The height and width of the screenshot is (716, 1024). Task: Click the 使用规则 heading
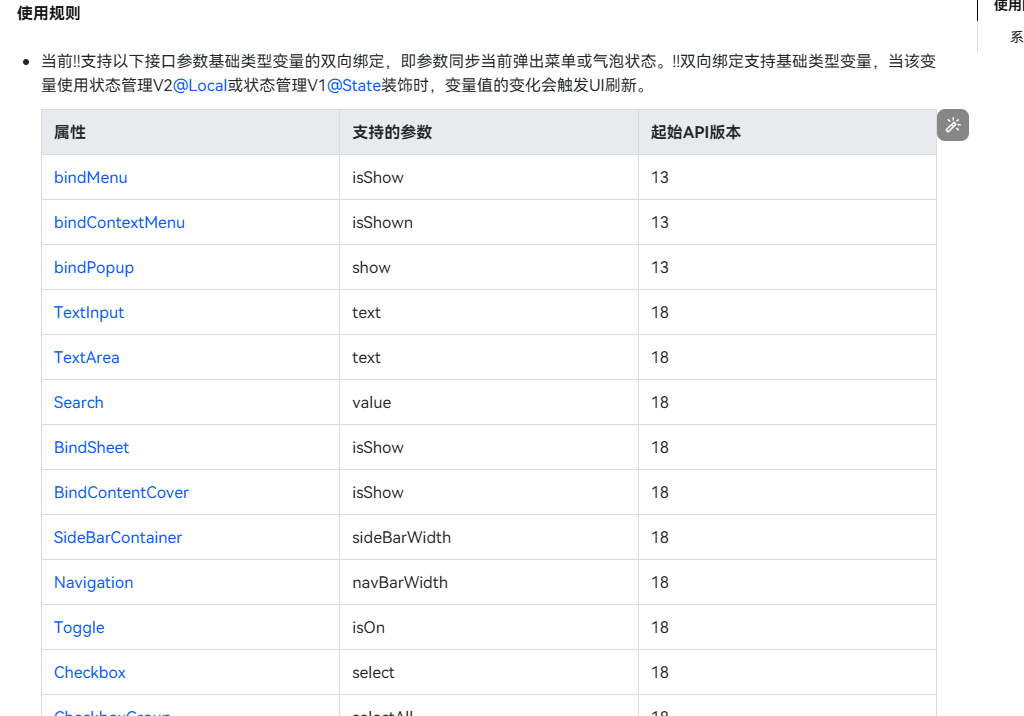coord(48,13)
